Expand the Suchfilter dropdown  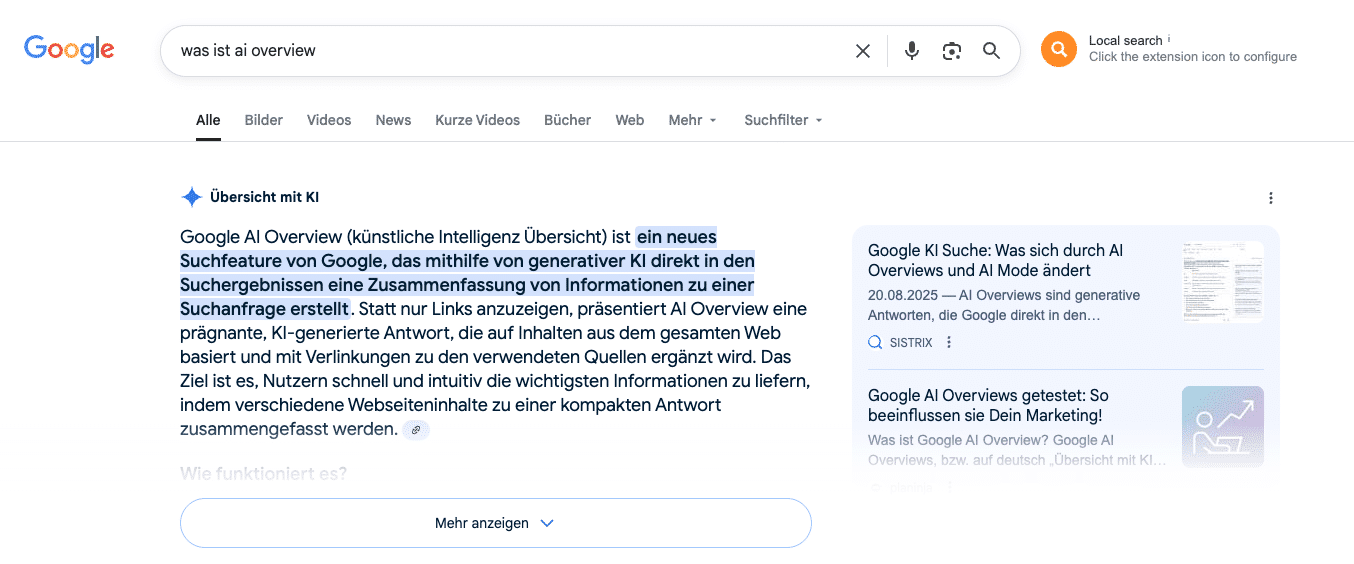pos(784,120)
